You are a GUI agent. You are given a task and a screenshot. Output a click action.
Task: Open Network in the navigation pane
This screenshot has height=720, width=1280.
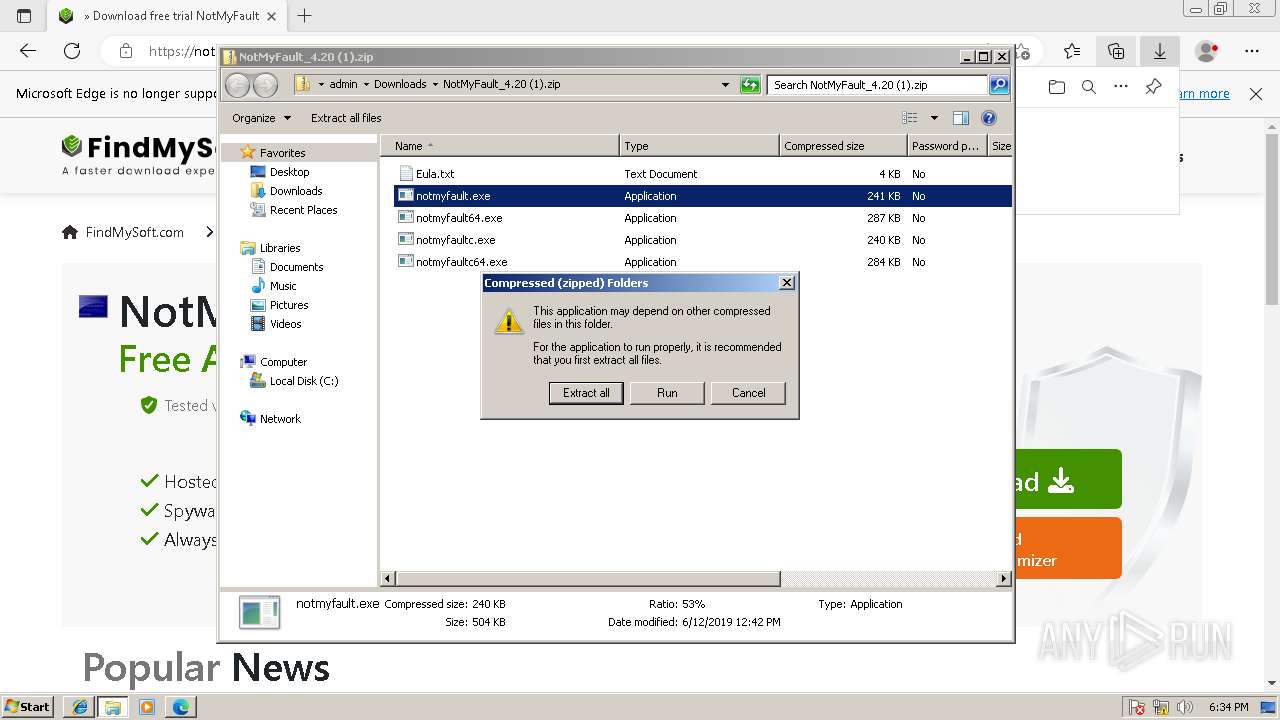point(280,419)
